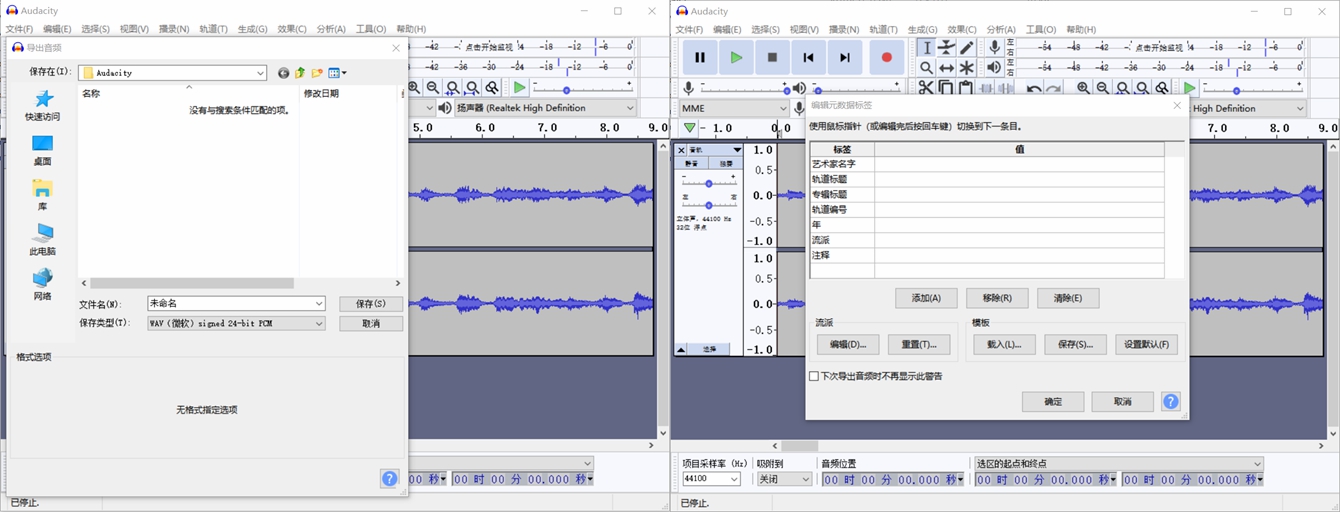The width and height of the screenshot is (1340, 512).
Task: Click the Stop button in right window
Action: [x=772, y=58]
